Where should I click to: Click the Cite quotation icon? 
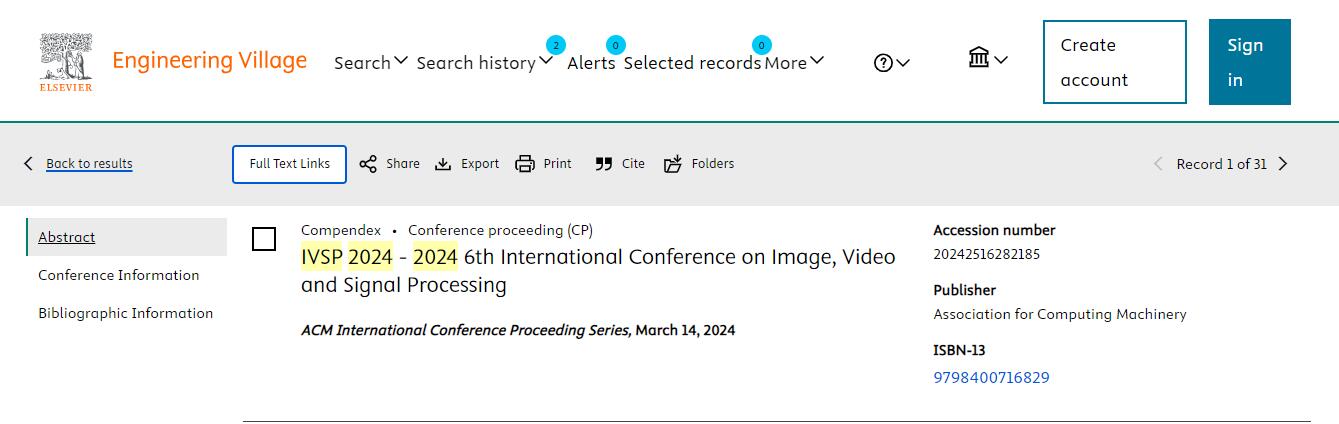coord(603,164)
